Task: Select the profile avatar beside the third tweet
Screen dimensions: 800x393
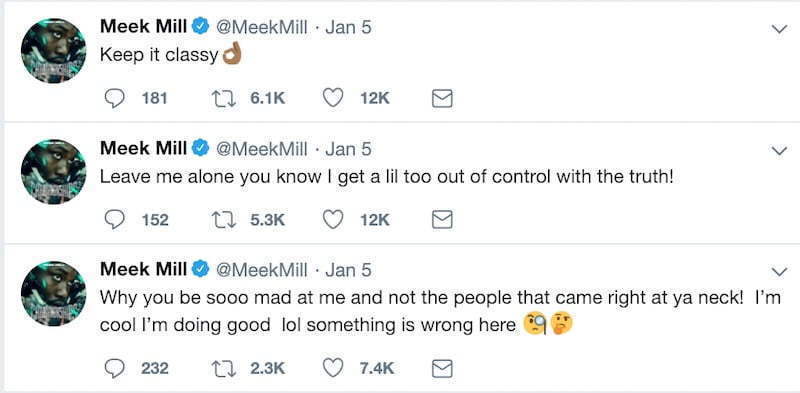Action: (x=54, y=293)
